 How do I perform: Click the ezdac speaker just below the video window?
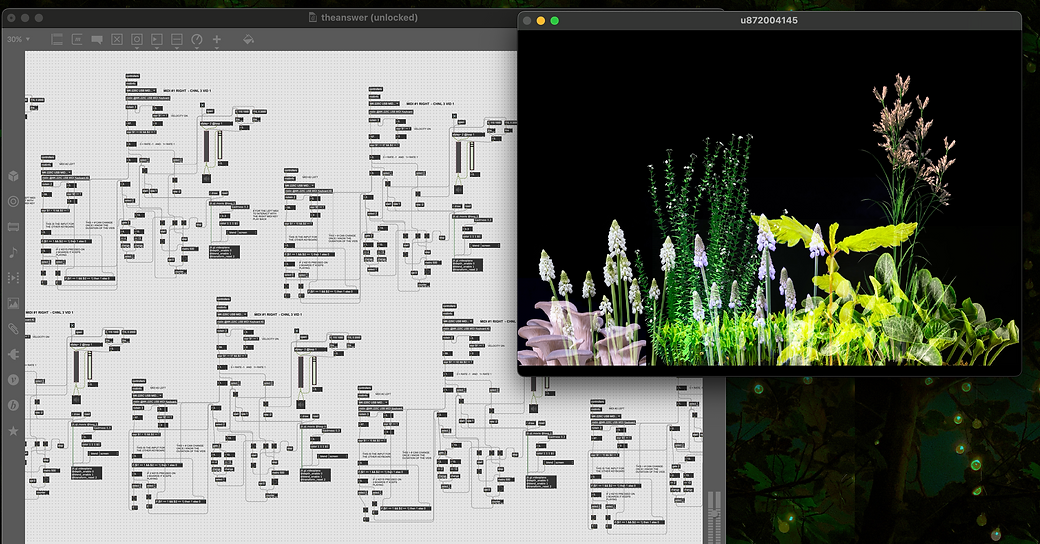pos(533,408)
